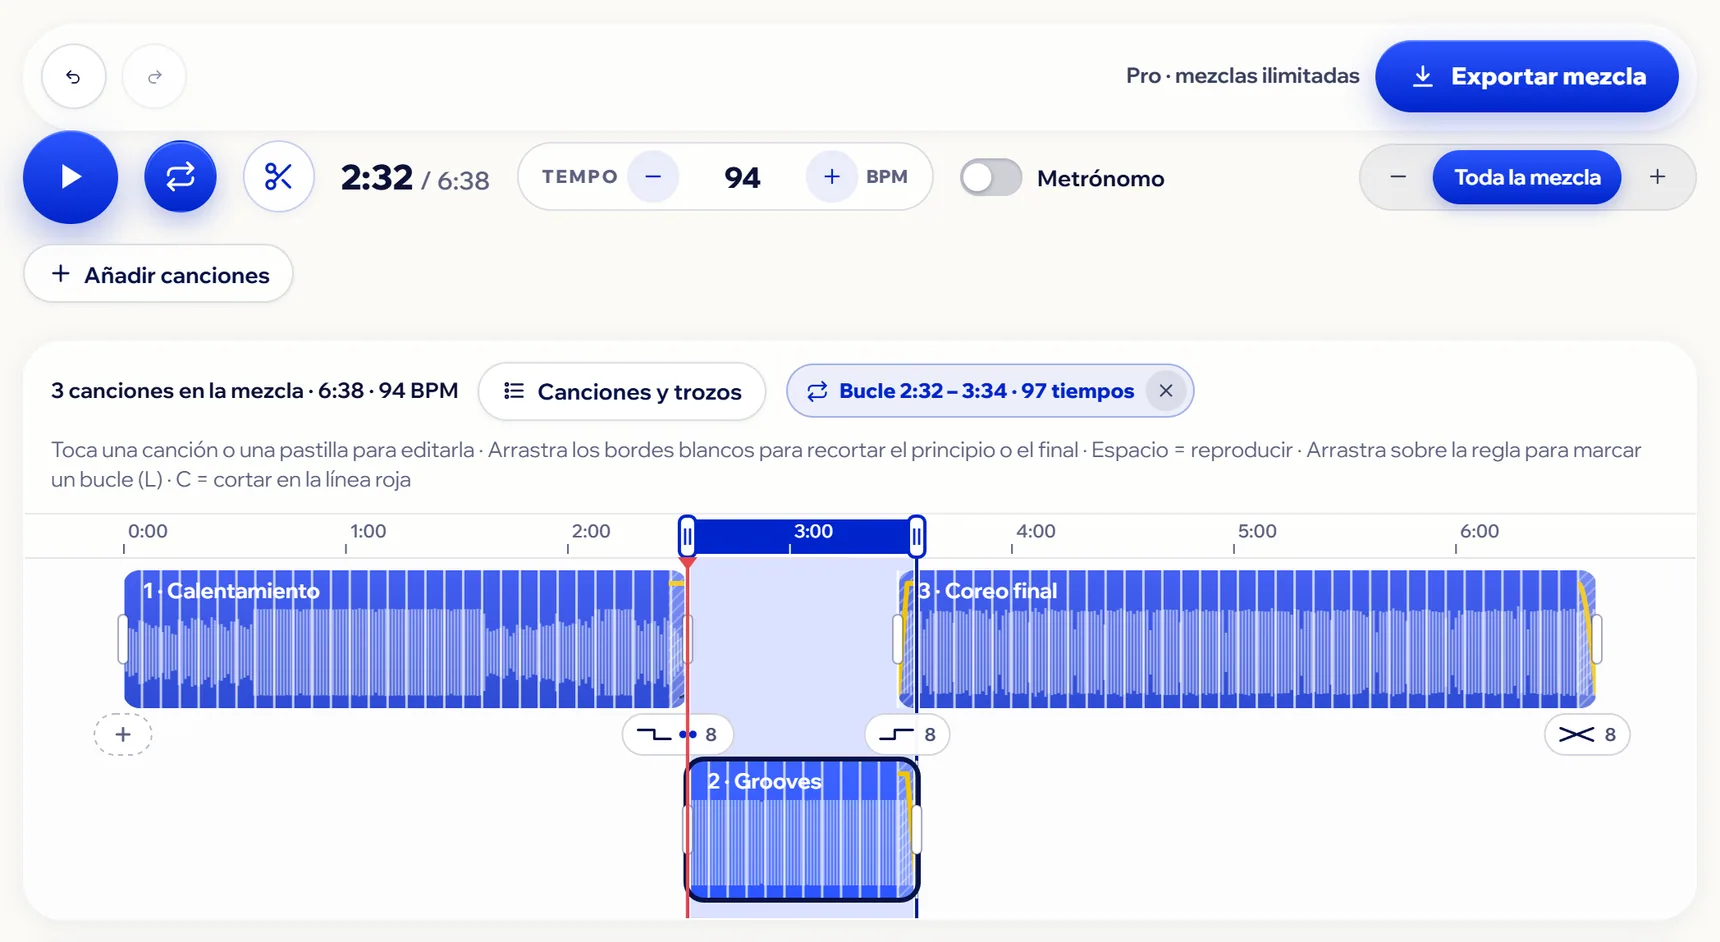1720x942 pixels.
Task: Click the loop region end handle
Action: (917, 537)
